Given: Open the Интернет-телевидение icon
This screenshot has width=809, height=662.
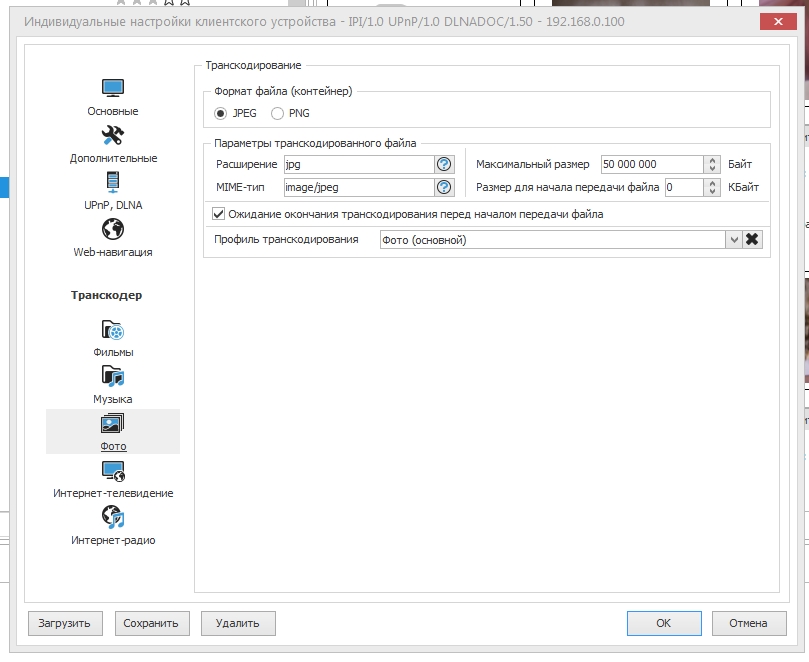Looking at the screenshot, I should [x=113, y=471].
